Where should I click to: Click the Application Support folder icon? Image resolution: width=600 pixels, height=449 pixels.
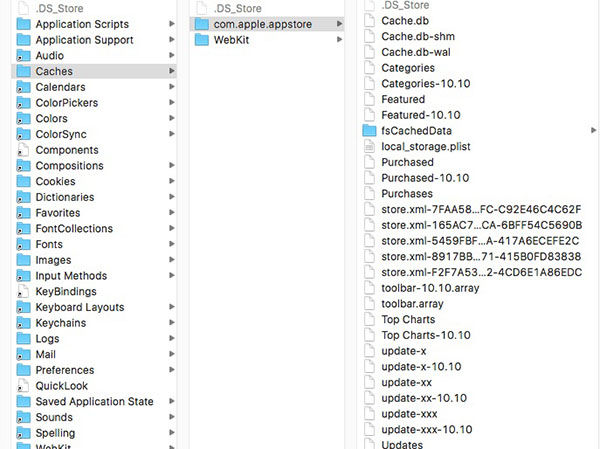coord(24,40)
